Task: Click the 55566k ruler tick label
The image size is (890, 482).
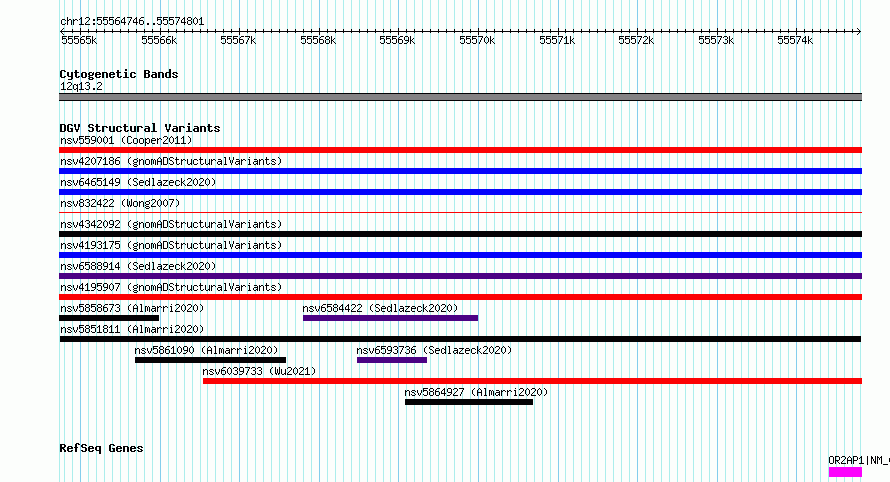Action: (x=159, y=40)
